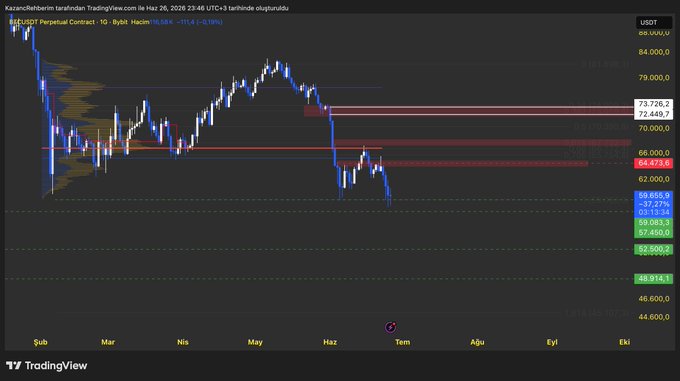The width and height of the screenshot is (680, 381).
Task: Select the Hacim volume indicator label
Action: point(140,22)
